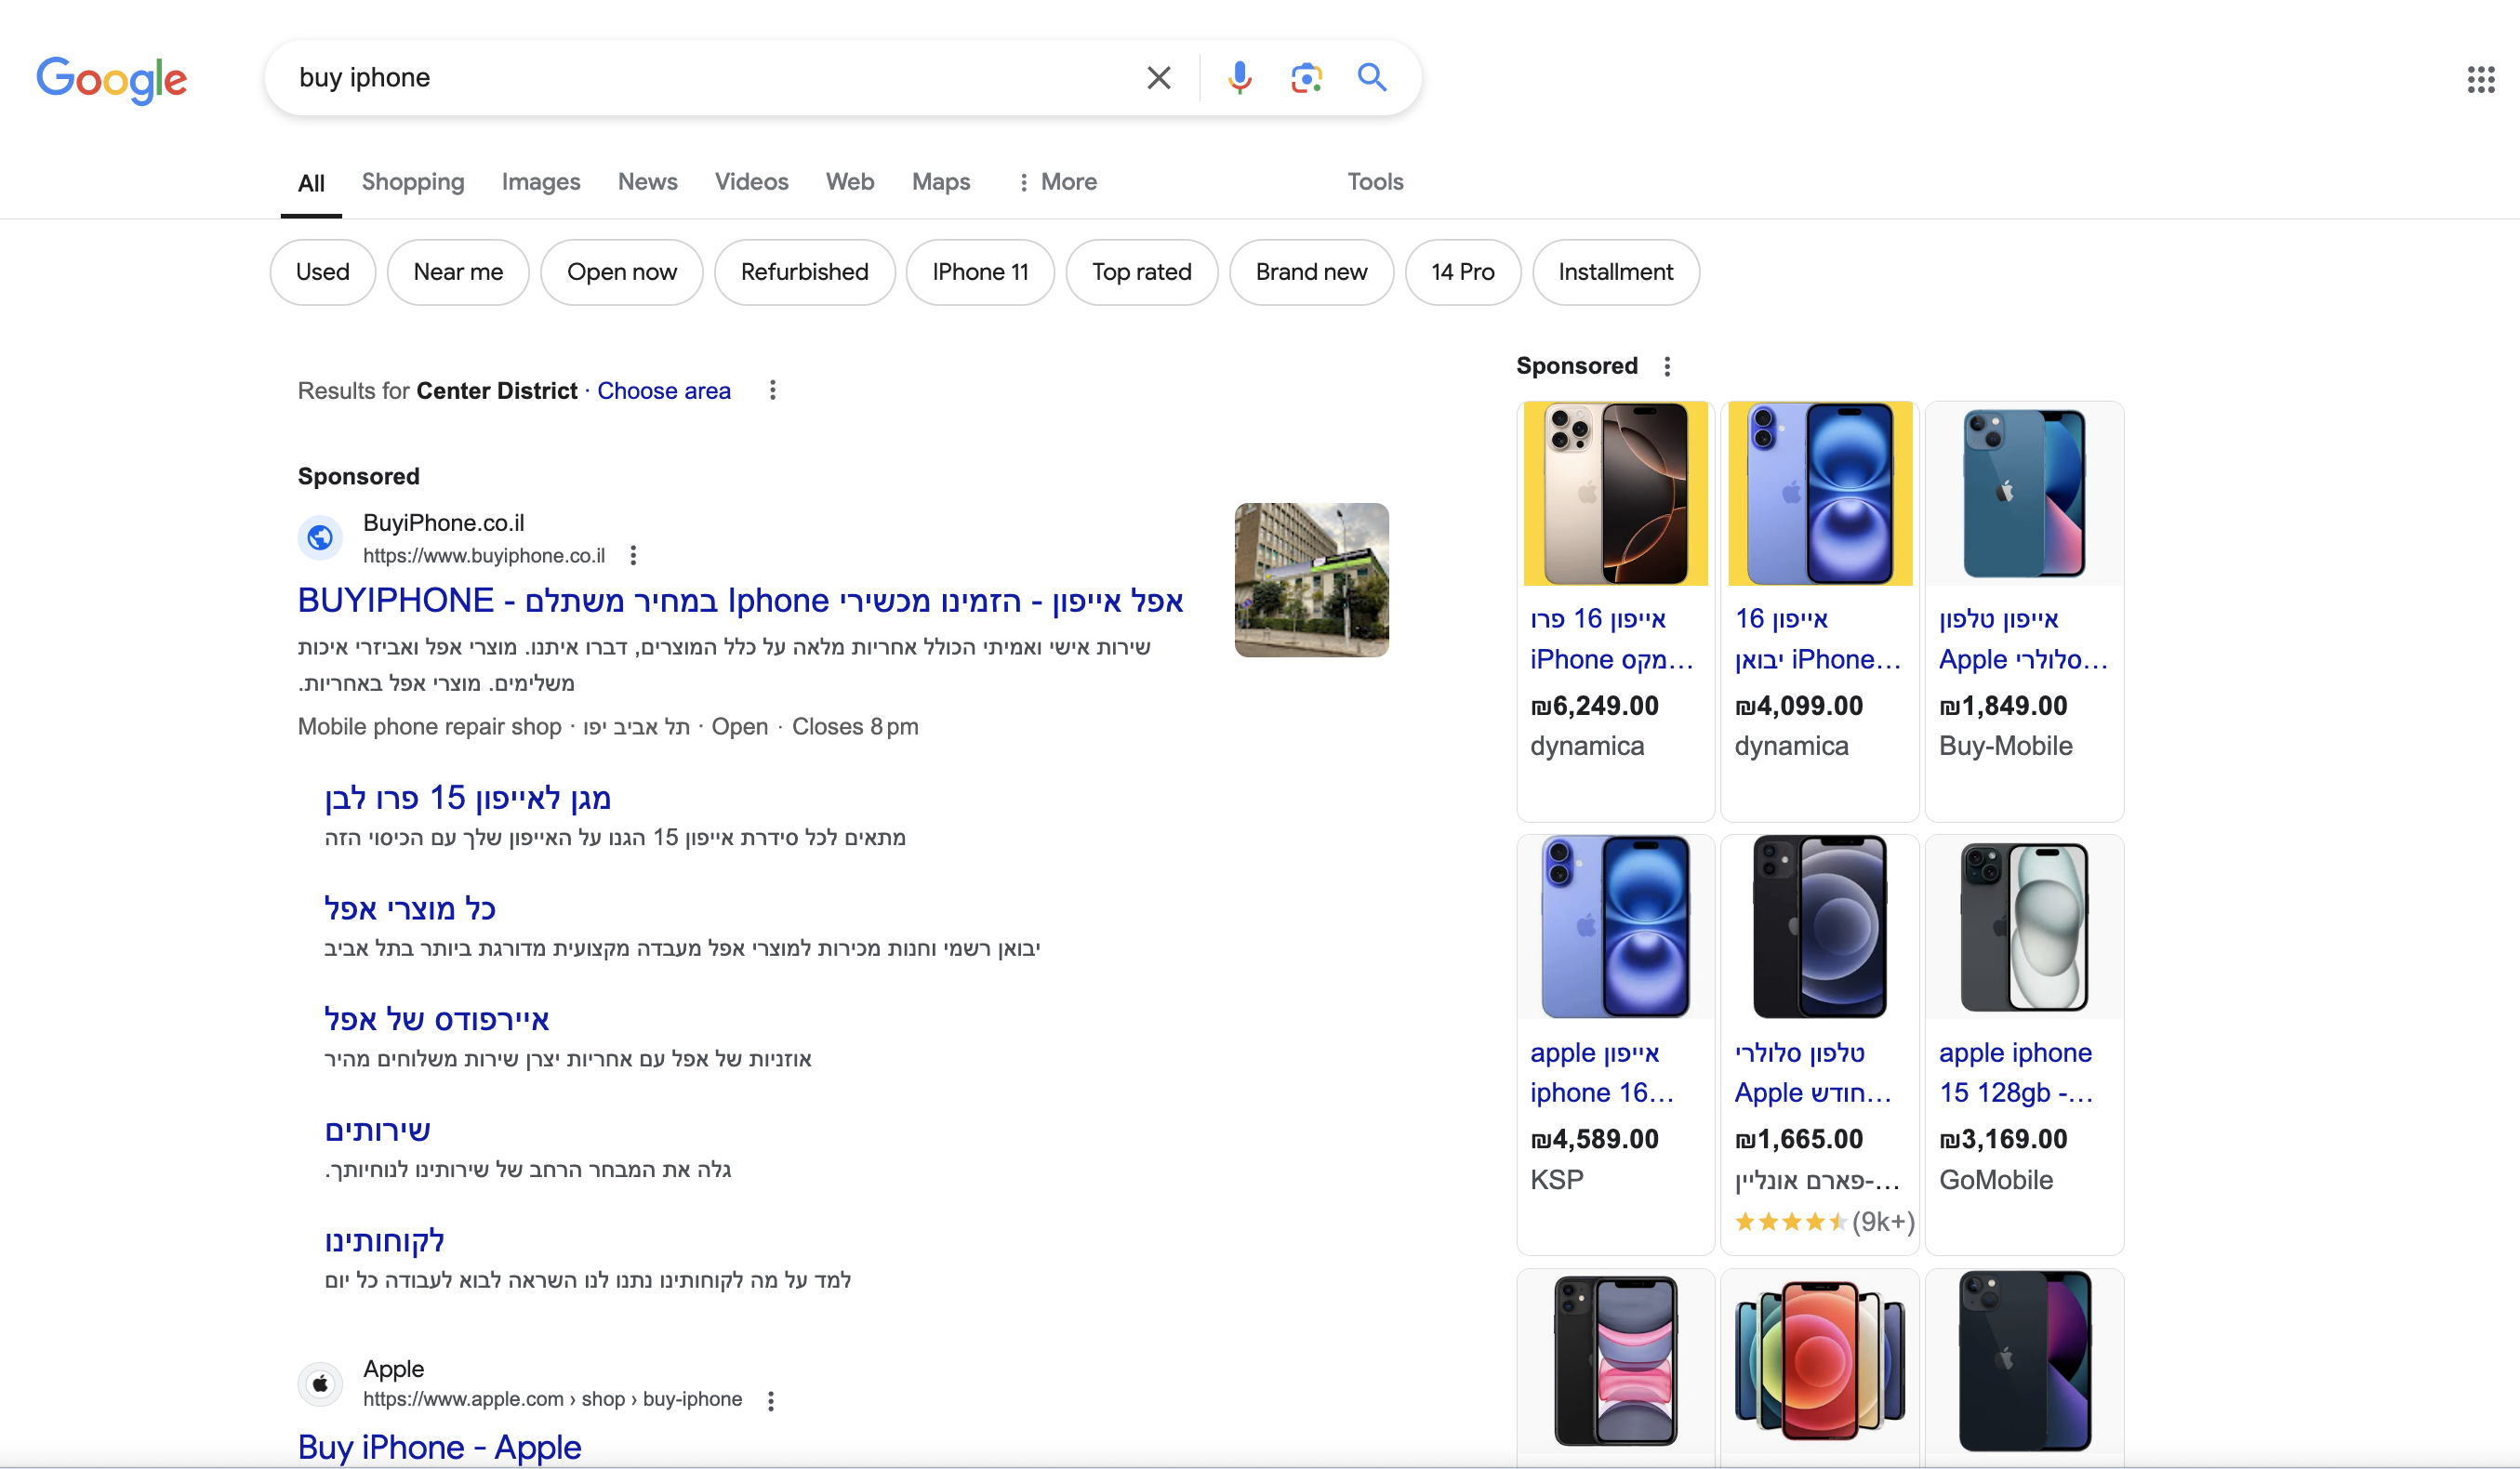Viewport: 2520px width, 1469px height.
Task: Switch to the Maps tab
Action: coord(941,182)
